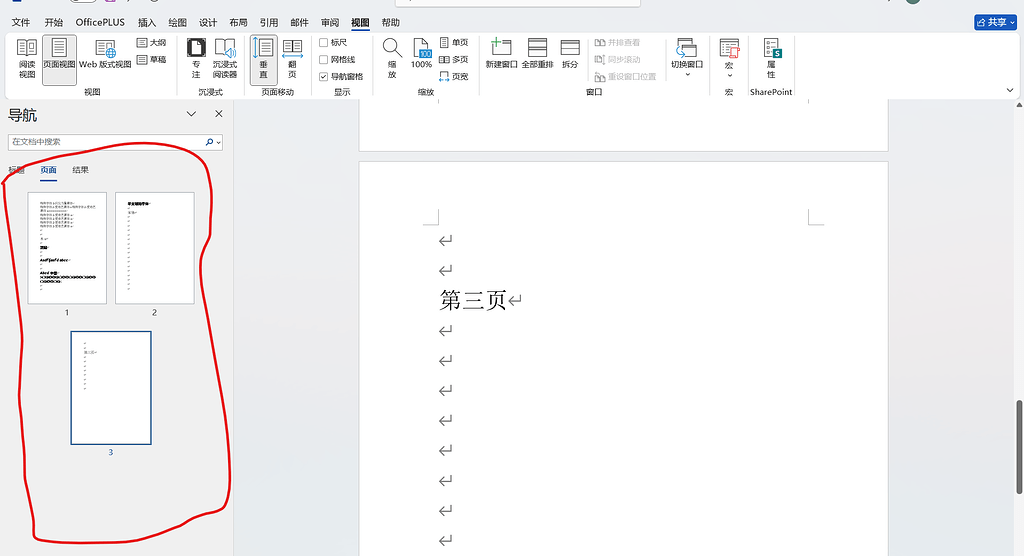Viewport: 1024px width, 556px height.
Task: Split the window (拆分)
Action: click(570, 54)
